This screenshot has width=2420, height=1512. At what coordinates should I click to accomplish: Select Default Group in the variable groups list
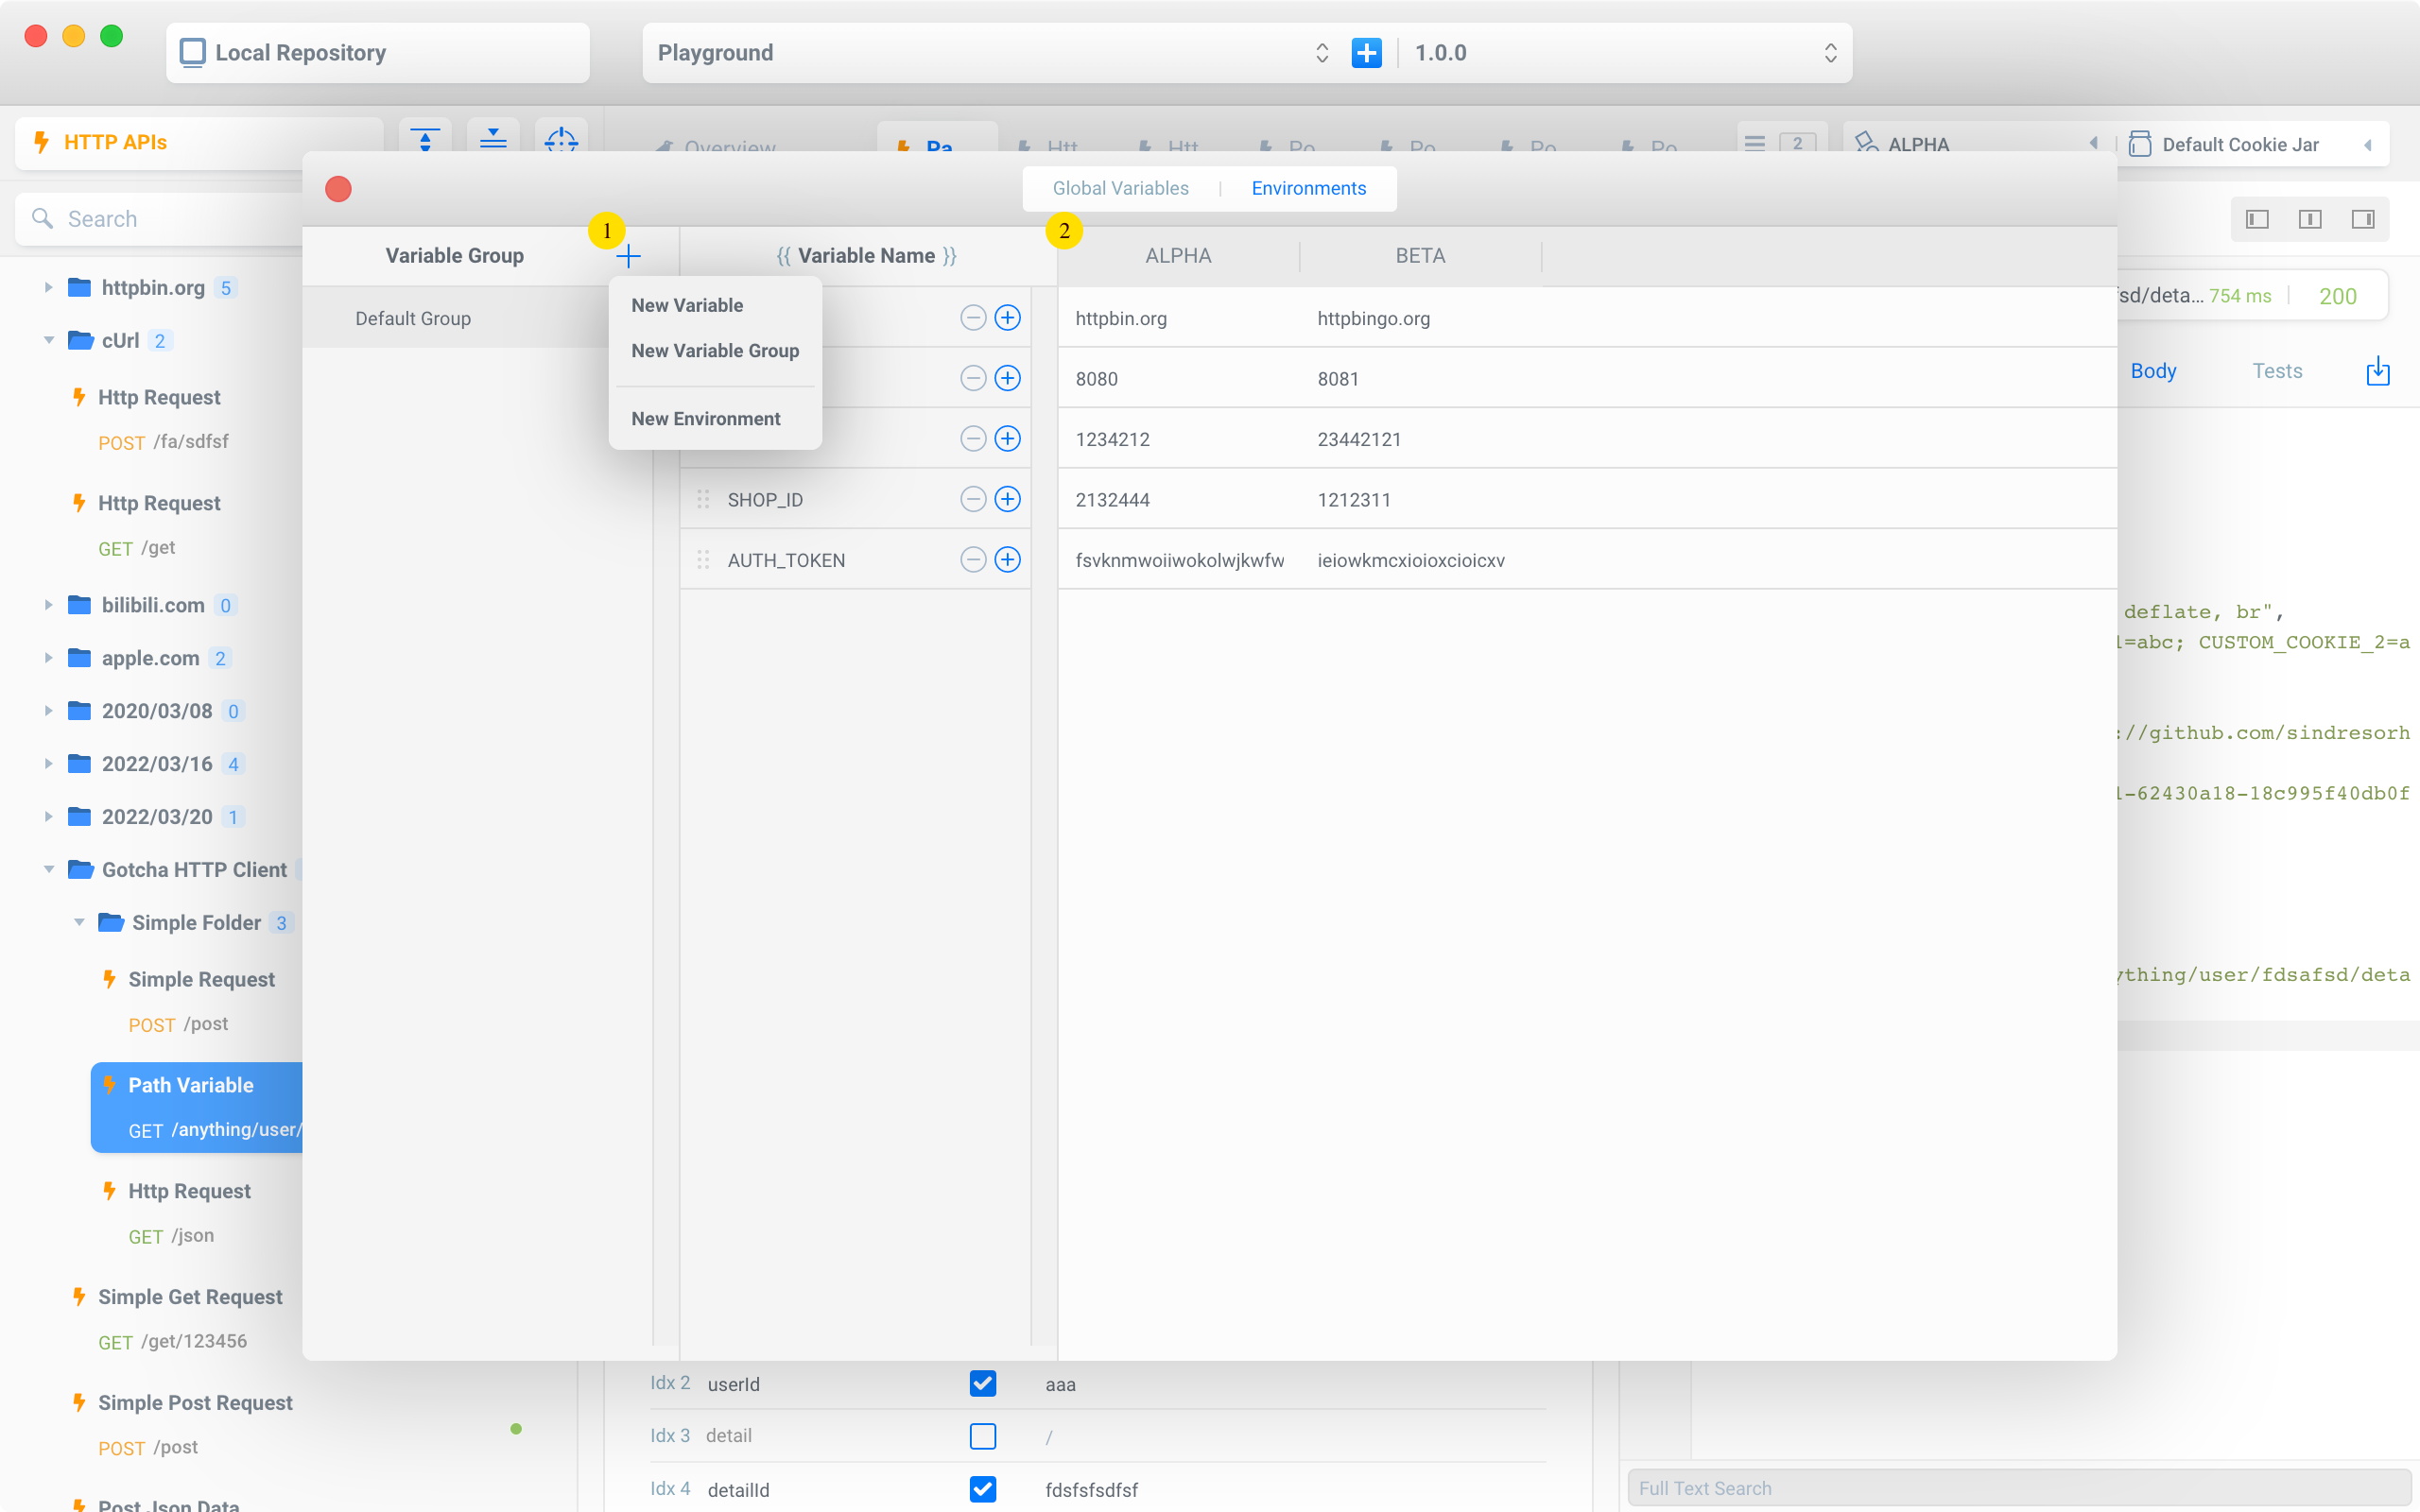(413, 318)
